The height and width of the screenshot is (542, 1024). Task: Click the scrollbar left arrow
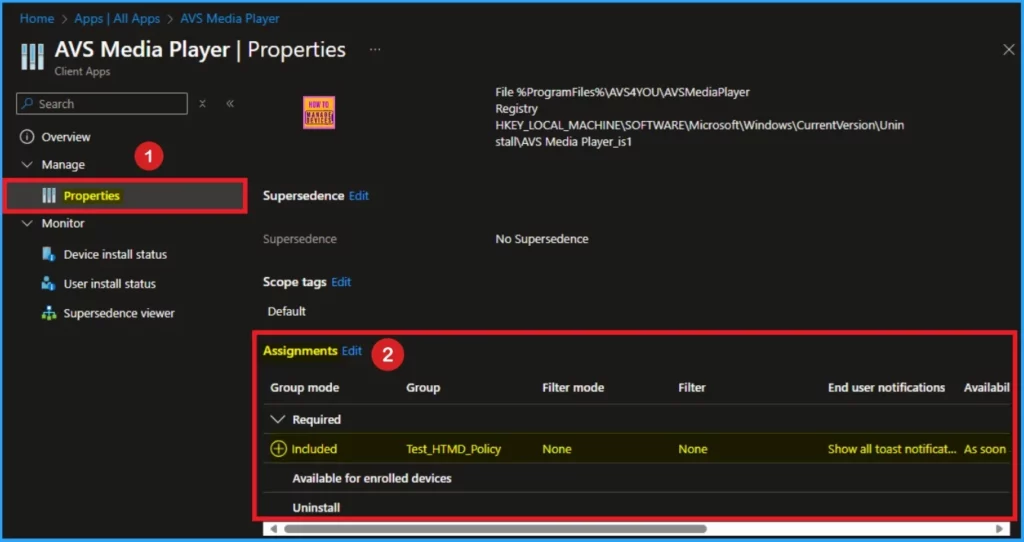[x=273, y=528]
